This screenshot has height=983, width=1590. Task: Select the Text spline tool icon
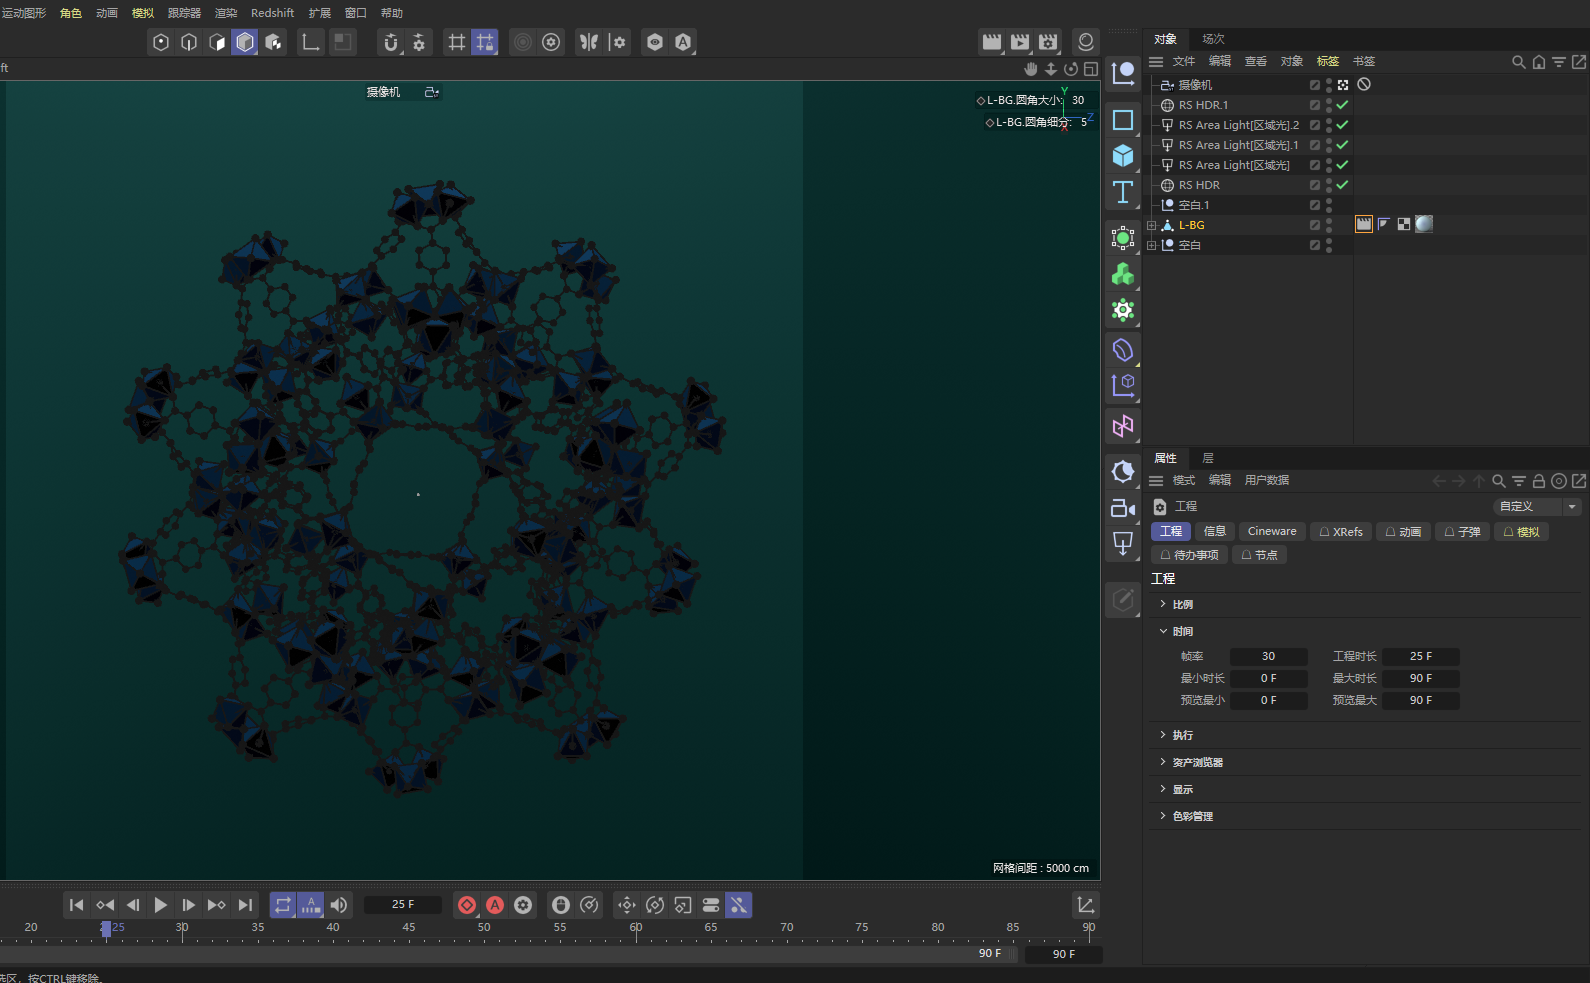pos(1123,192)
